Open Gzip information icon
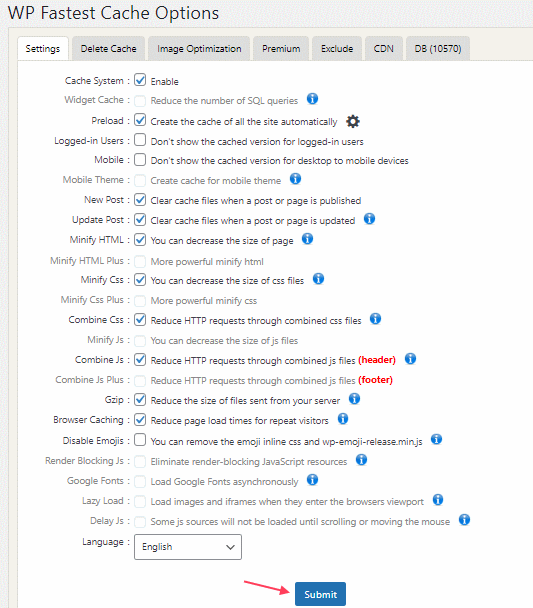The height and width of the screenshot is (608, 533). (x=354, y=399)
